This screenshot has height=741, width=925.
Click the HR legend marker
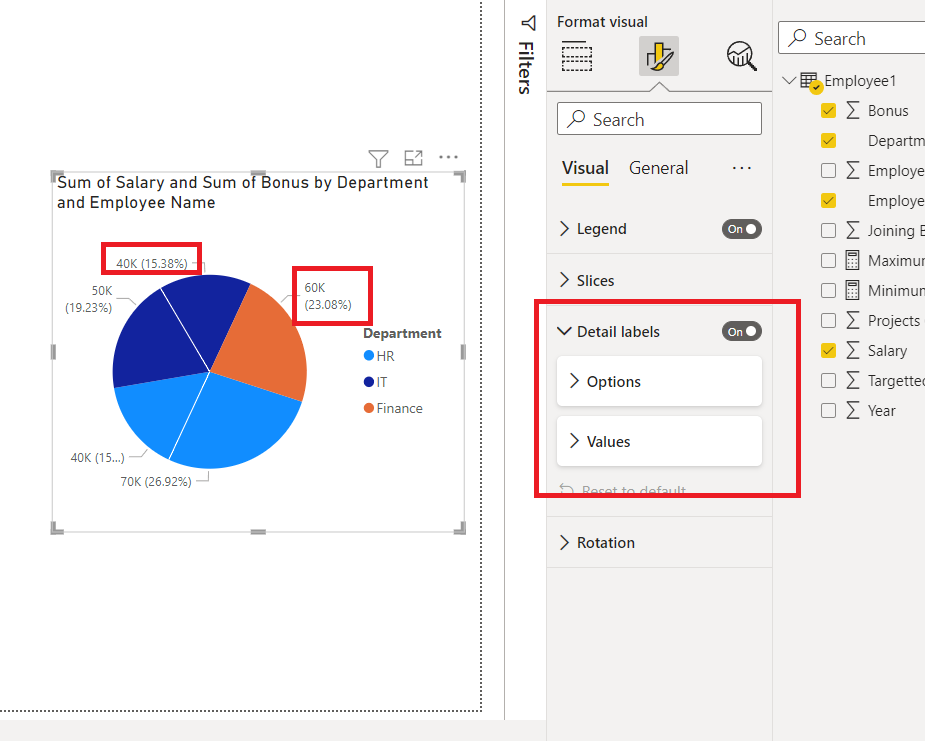369,356
